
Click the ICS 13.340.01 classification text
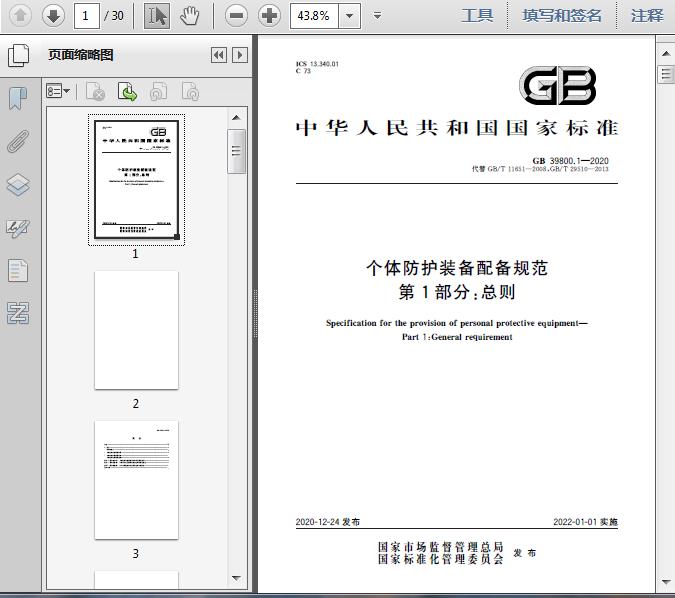317,64
